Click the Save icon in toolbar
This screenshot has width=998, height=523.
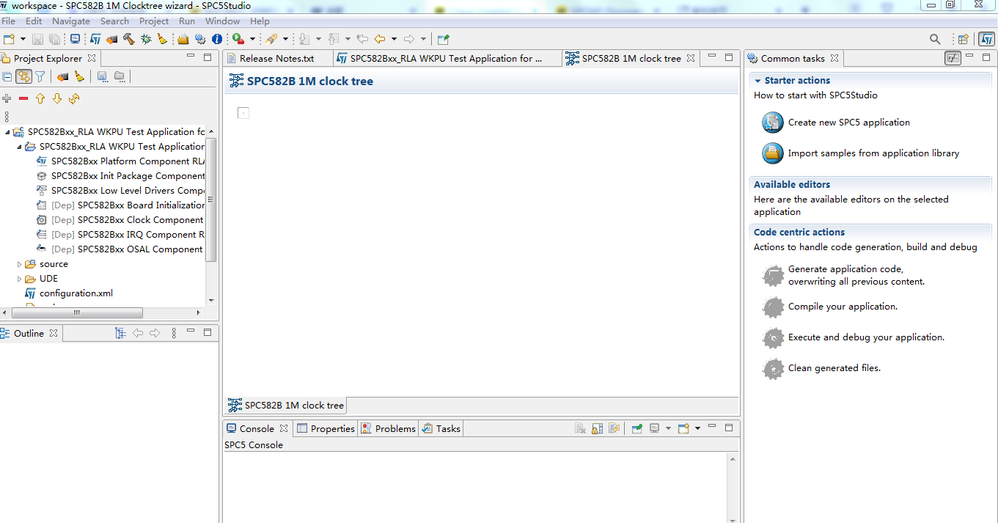tap(38, 39)
